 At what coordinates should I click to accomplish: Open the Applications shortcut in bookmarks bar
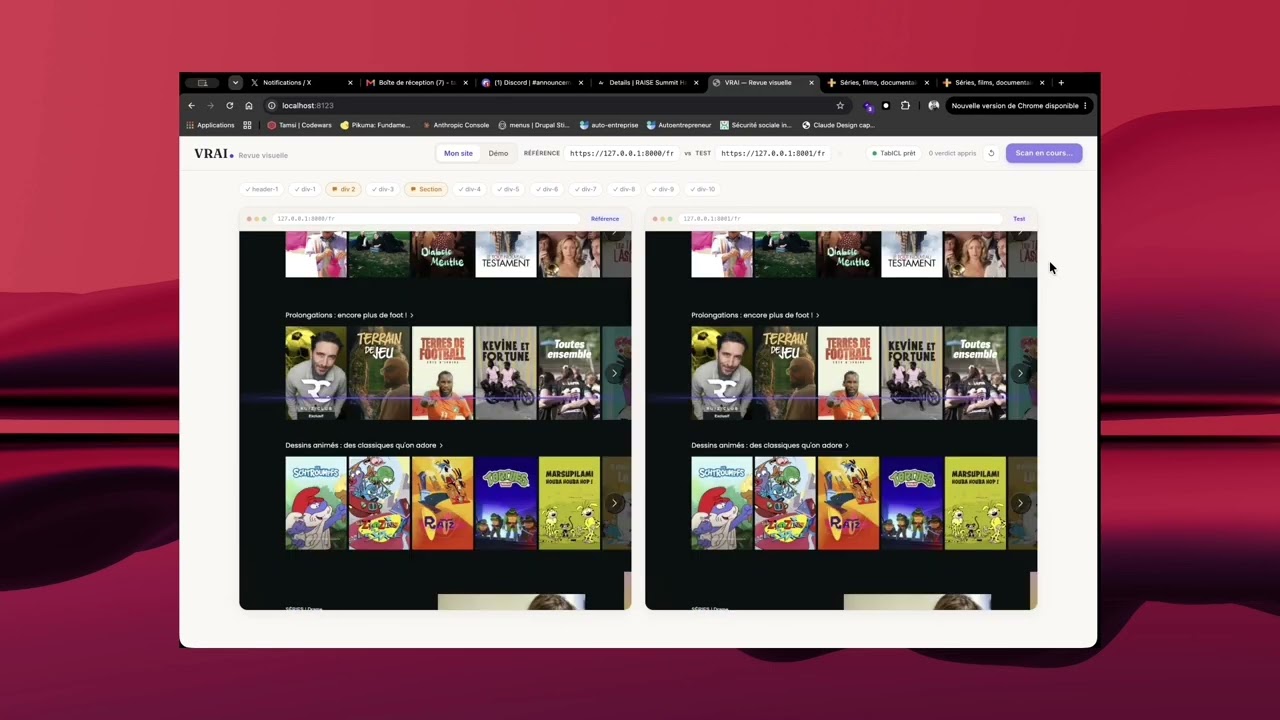click(x=210, y=125)
